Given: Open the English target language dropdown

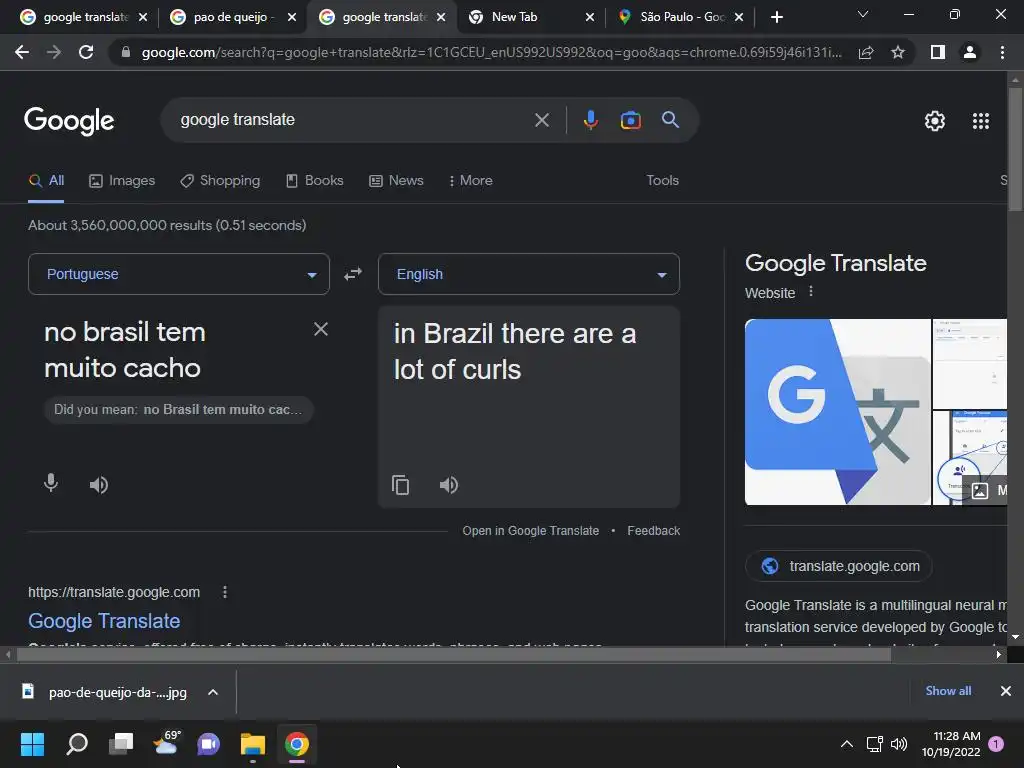Looking at the screenshot, I should [529, 274].
